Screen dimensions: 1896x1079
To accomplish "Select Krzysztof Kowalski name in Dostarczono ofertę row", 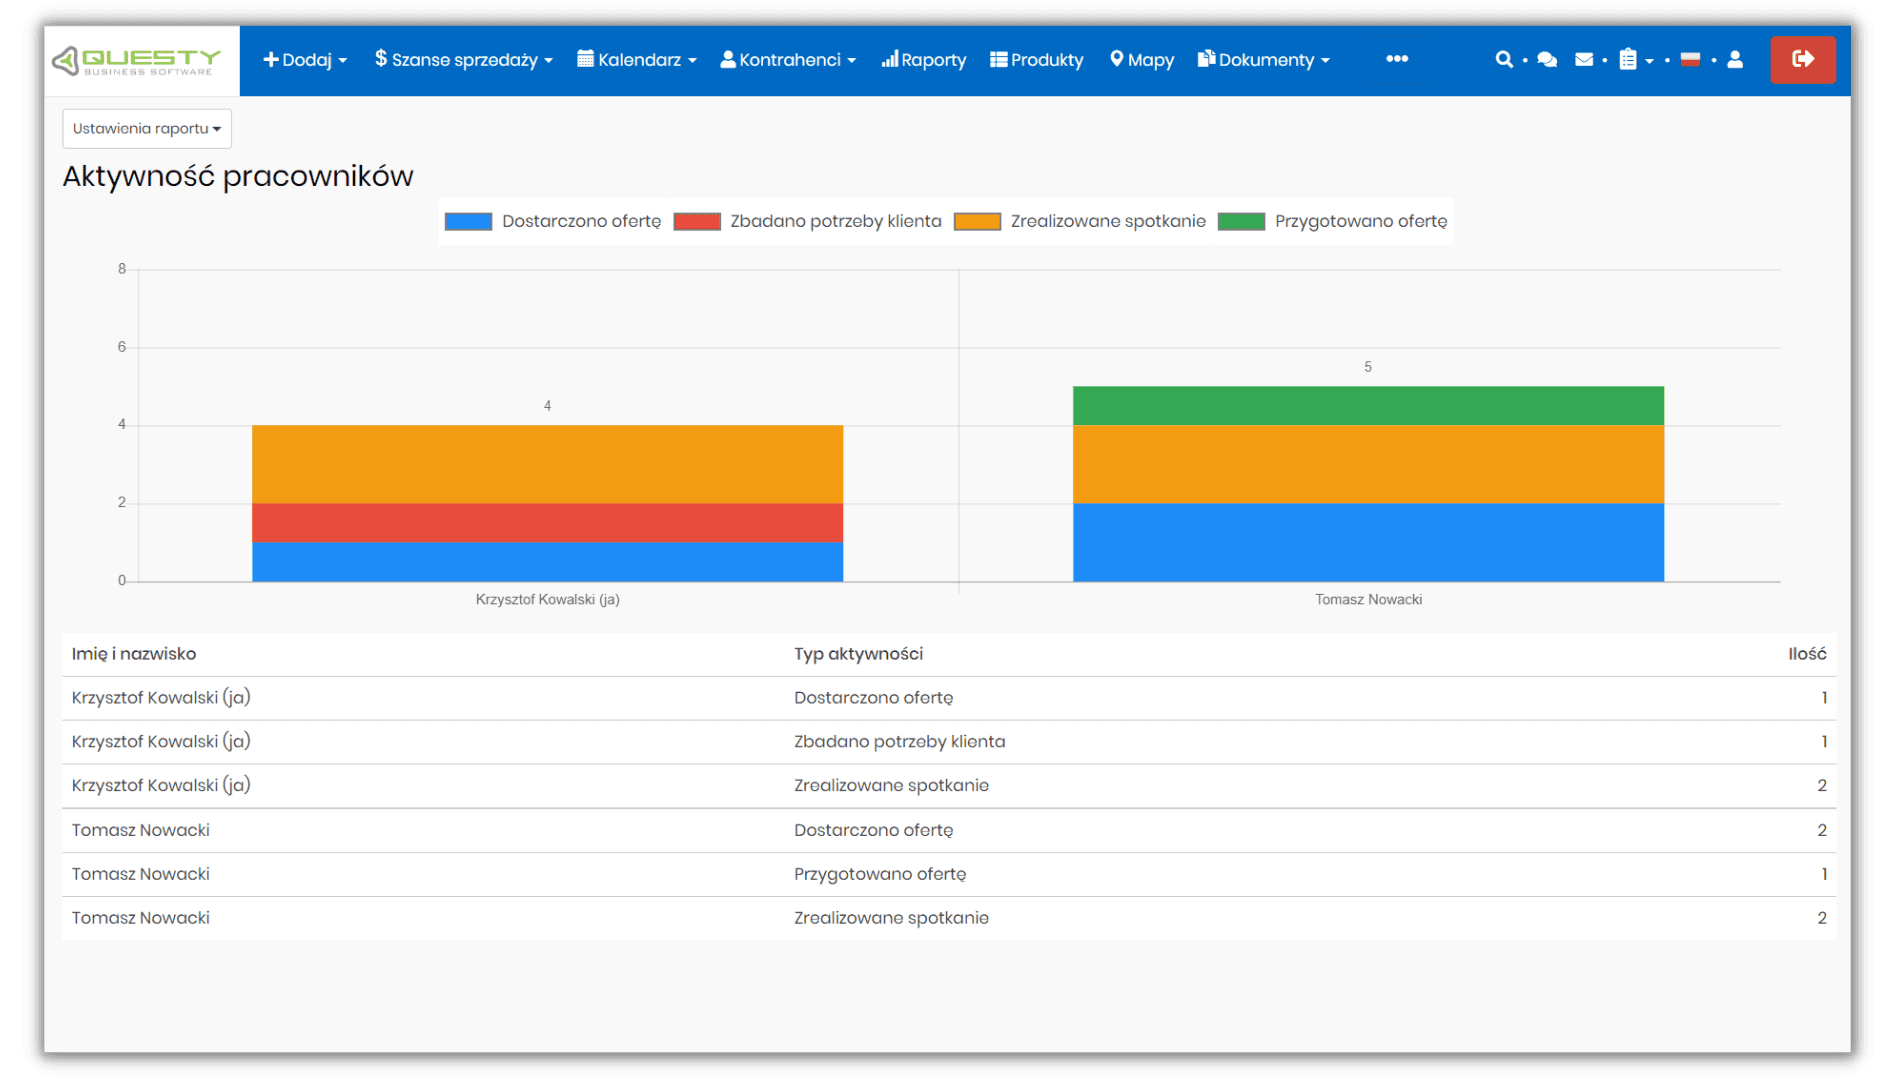I will (x=161, y=698).
